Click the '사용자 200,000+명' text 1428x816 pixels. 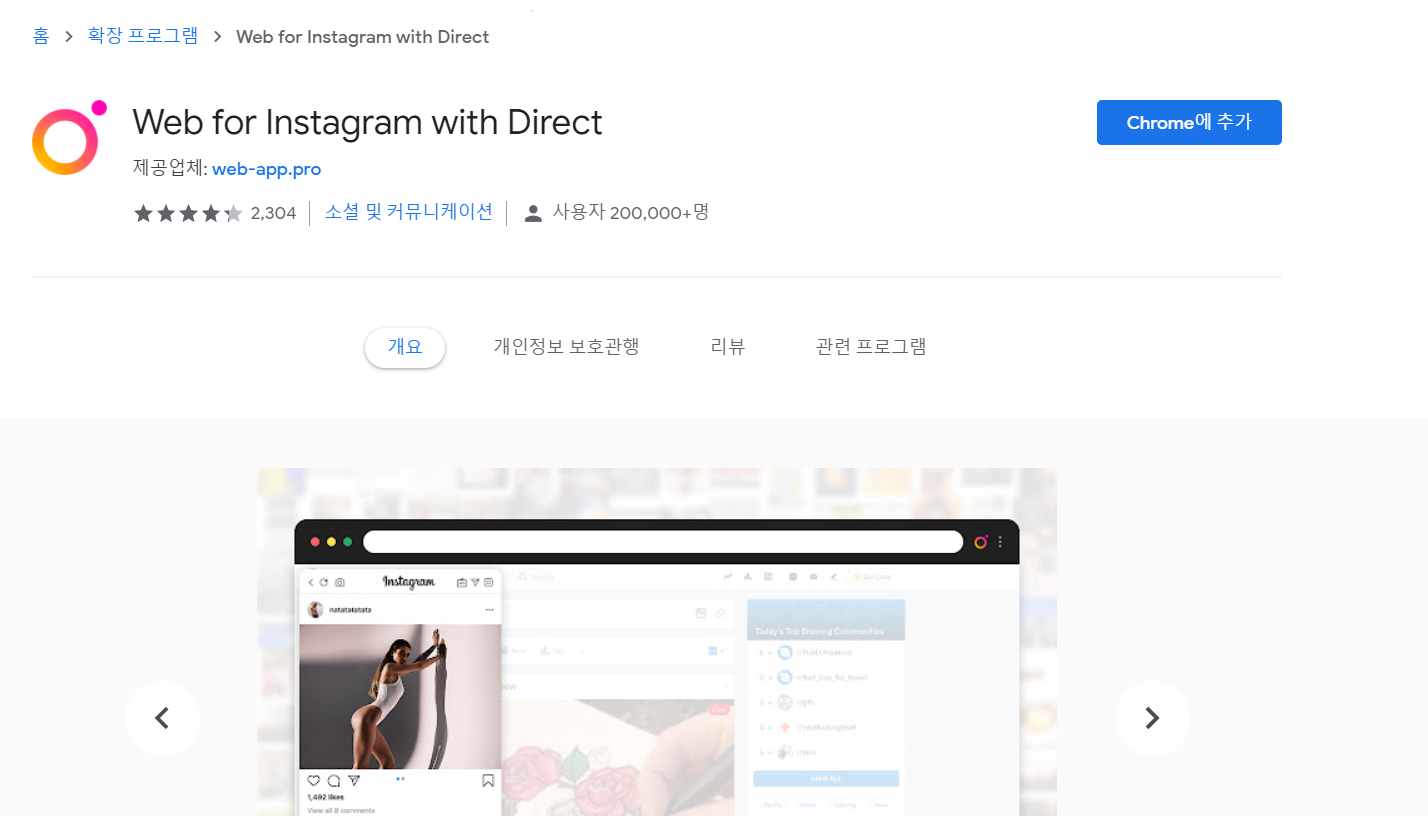(631, 212)
